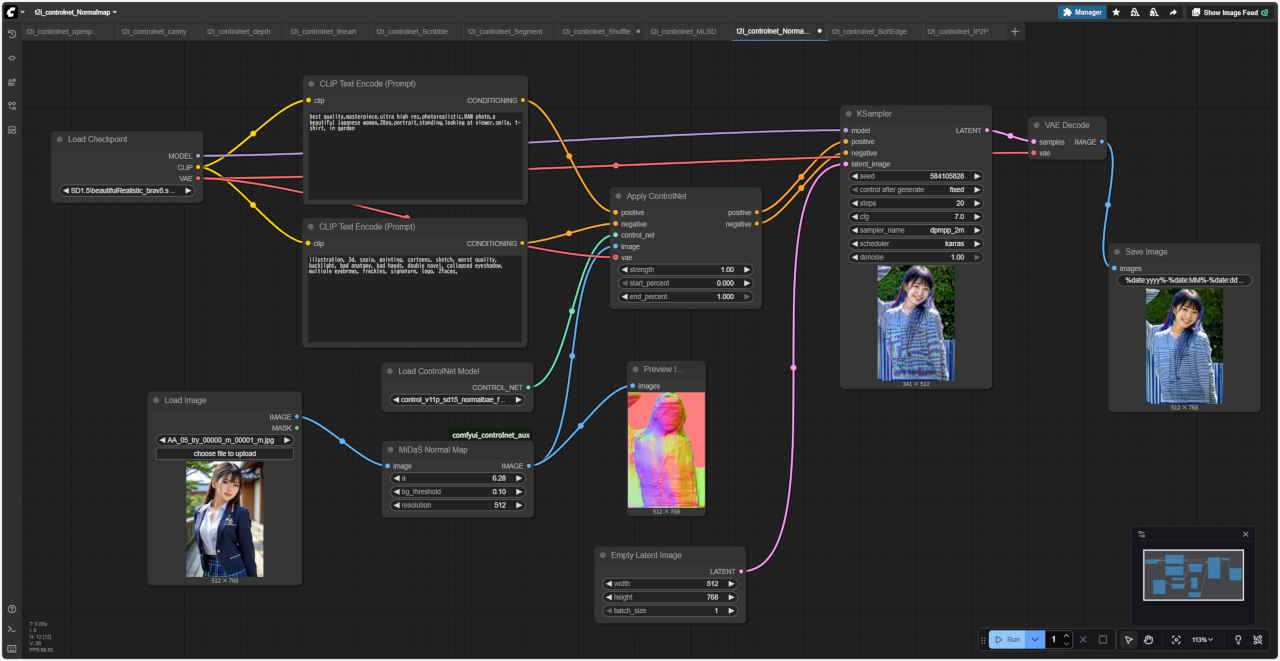This screenshot has width=1280, height=661.
Task: Click the star favorites icon in top bar
Action: tap(1116, 13)
